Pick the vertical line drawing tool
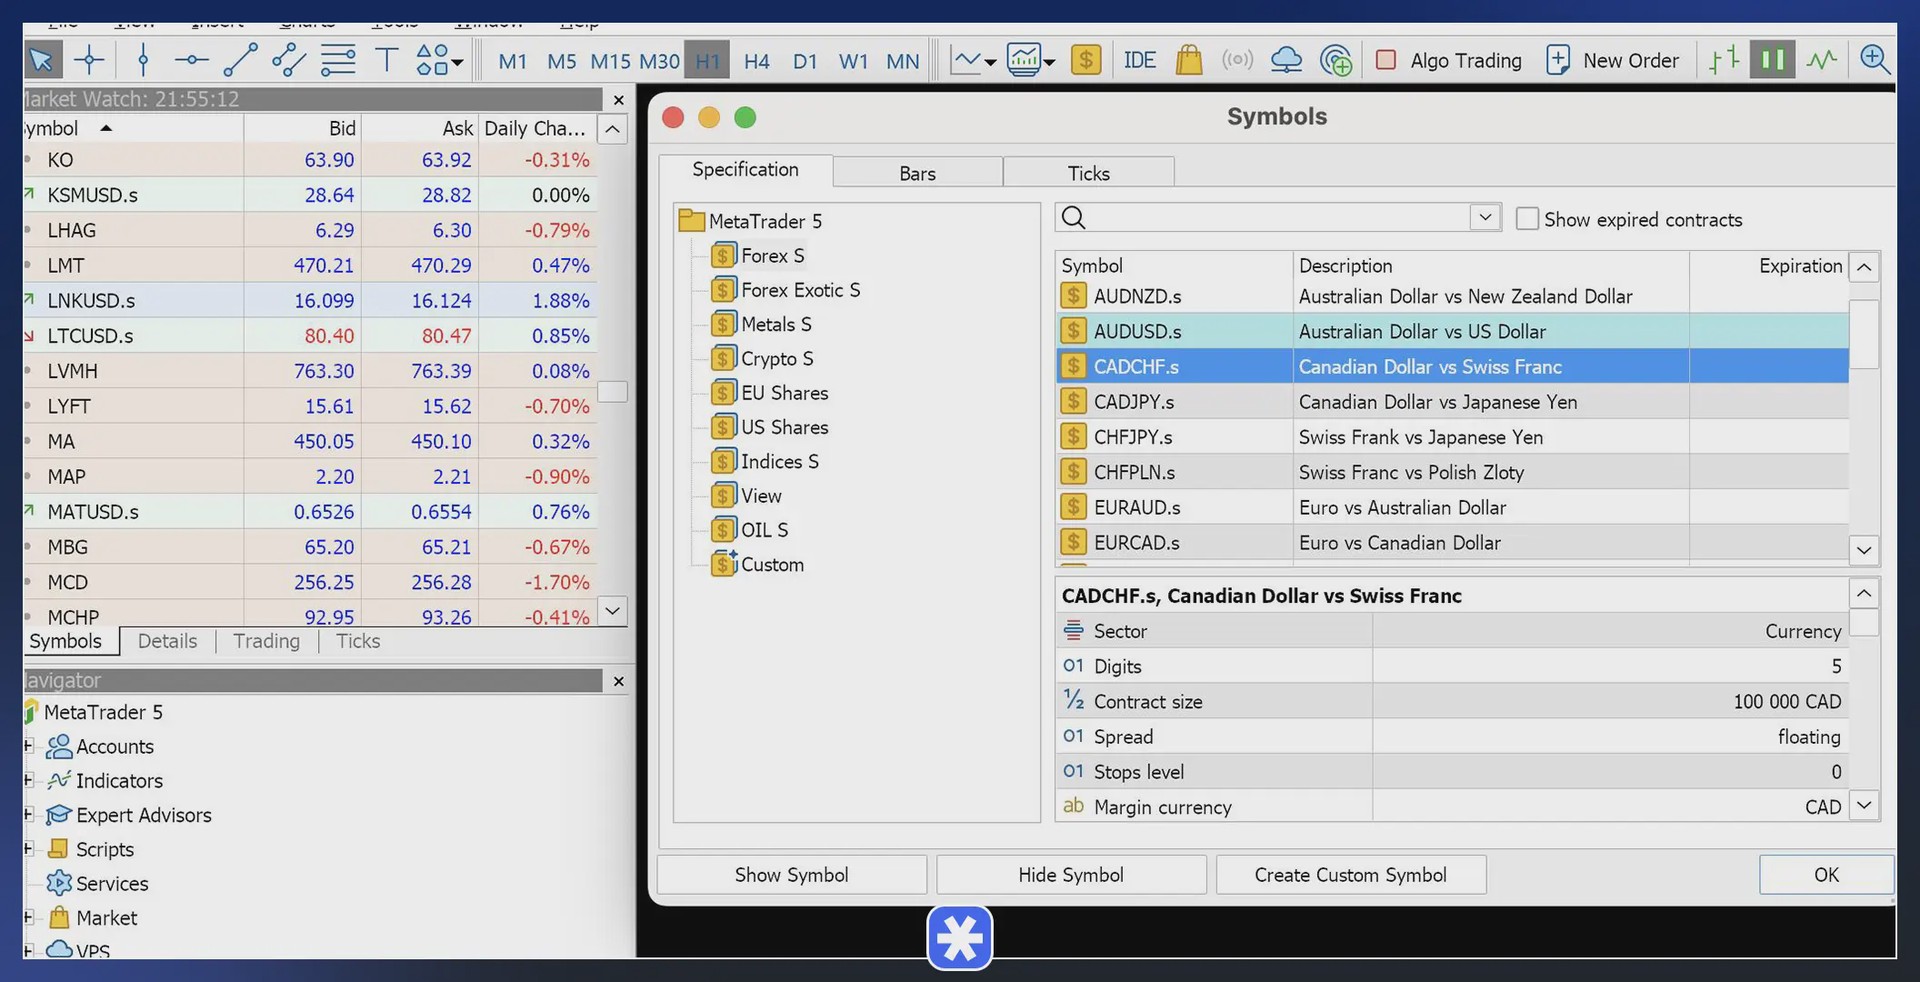 pos(143,60)
